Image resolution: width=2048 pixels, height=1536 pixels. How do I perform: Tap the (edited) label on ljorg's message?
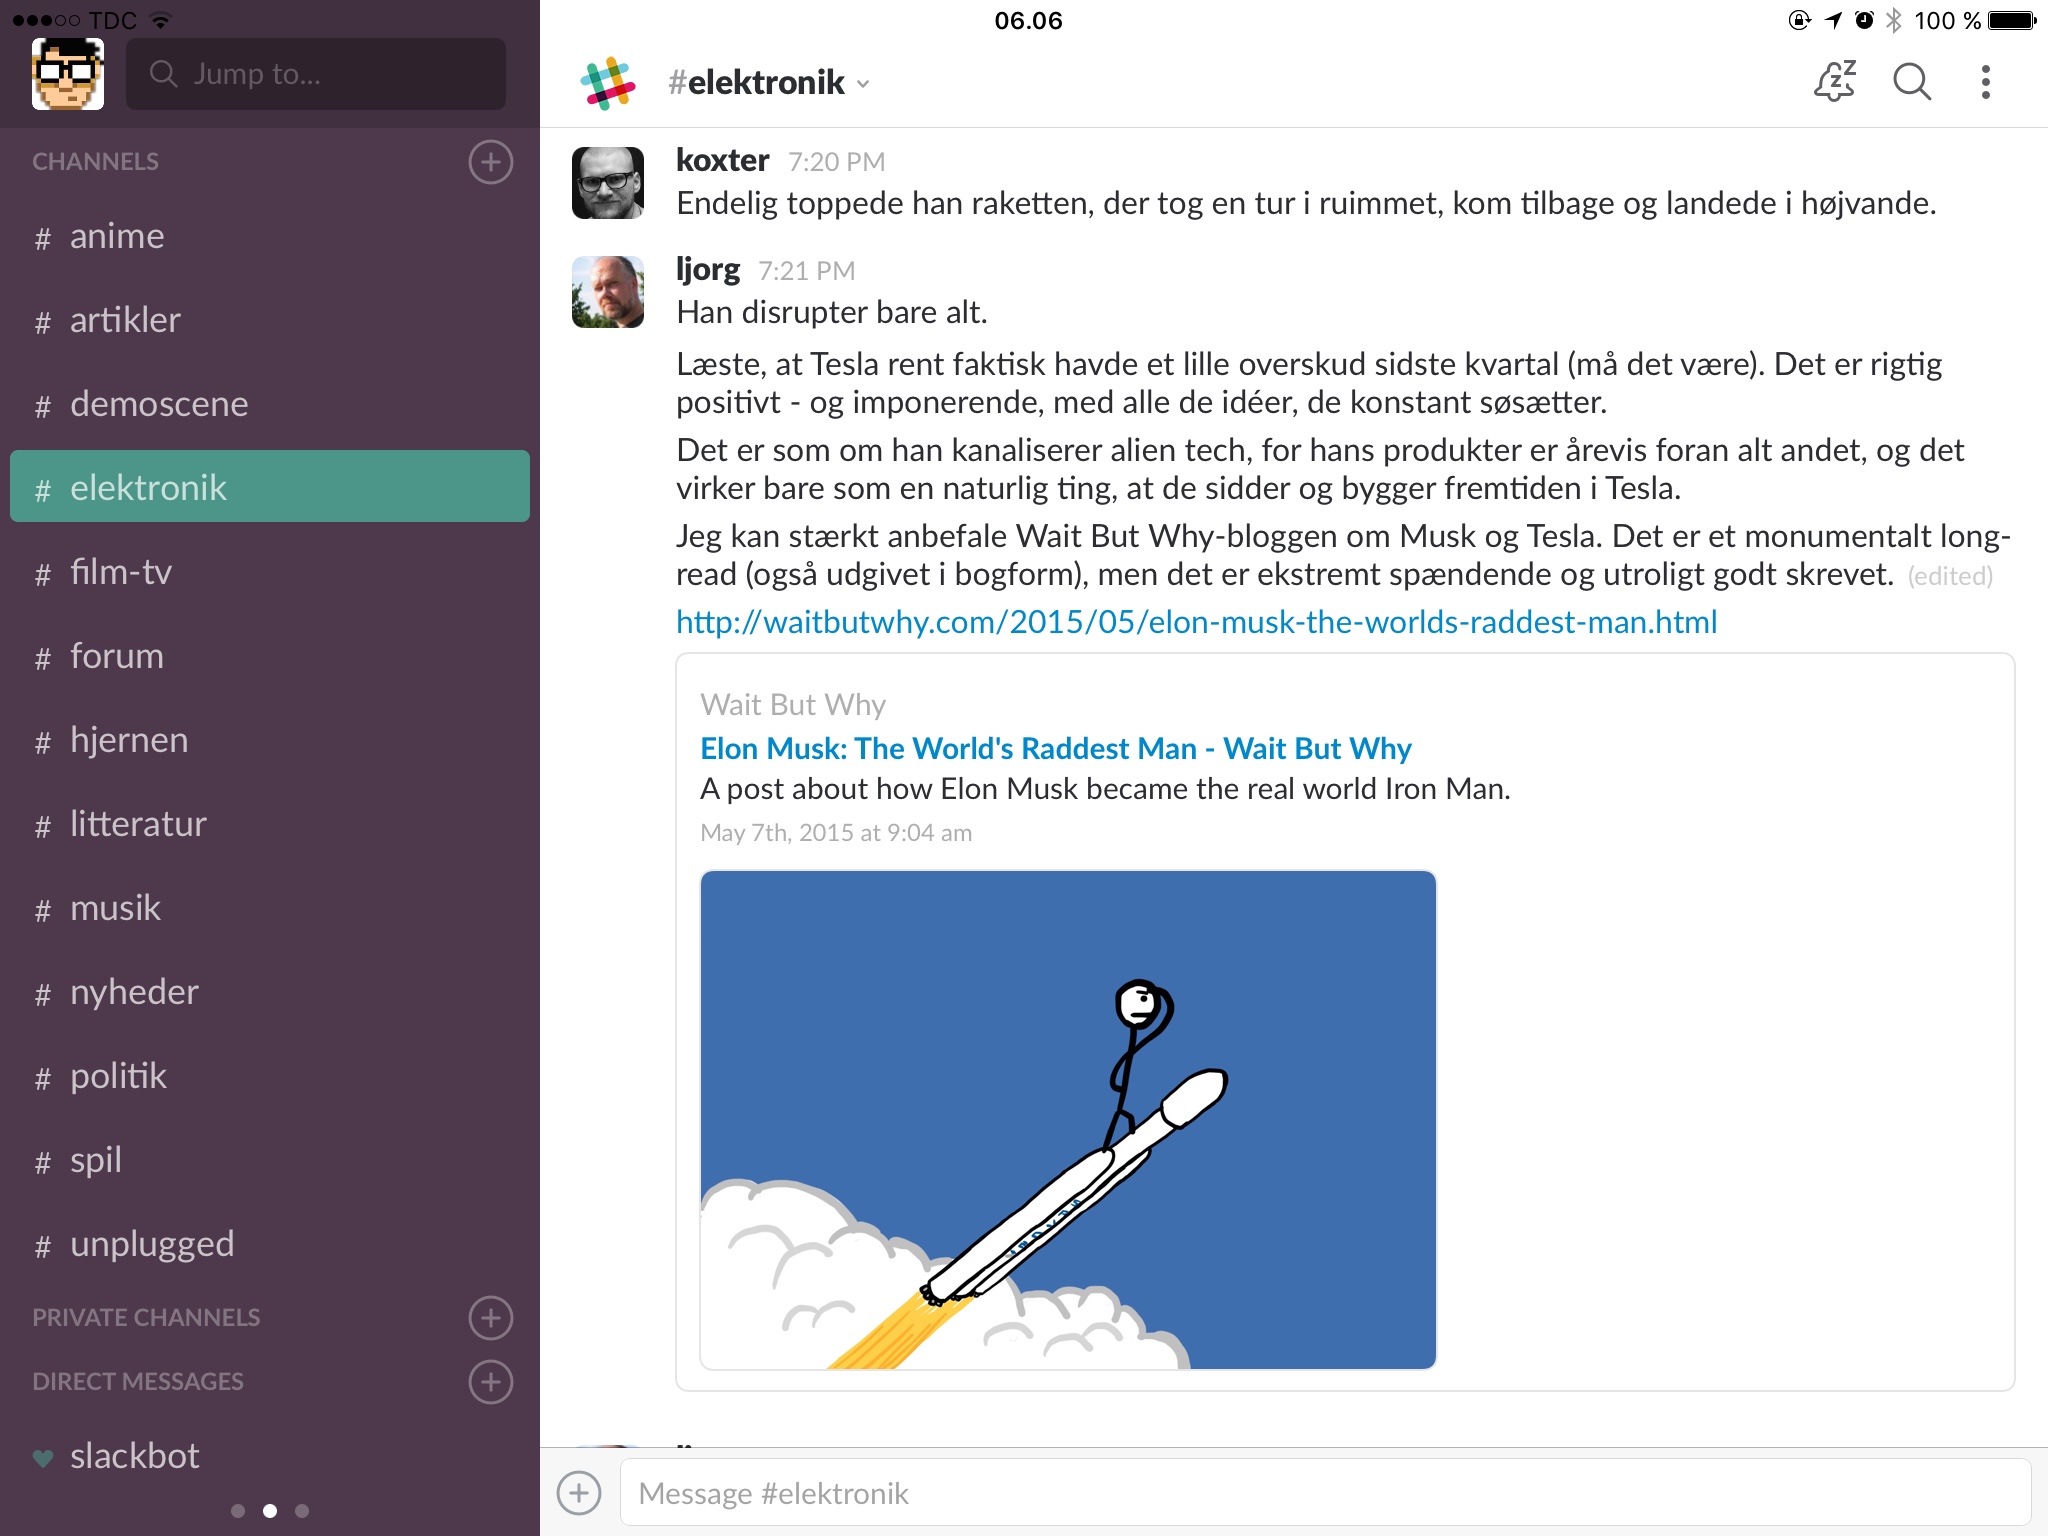1950,577
